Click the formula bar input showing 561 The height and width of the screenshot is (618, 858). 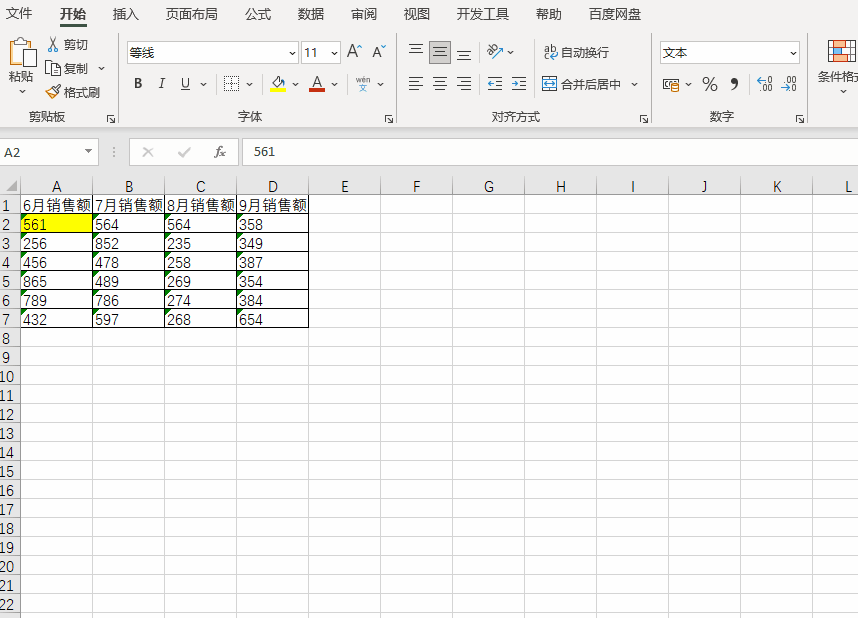tap(549, 152)
